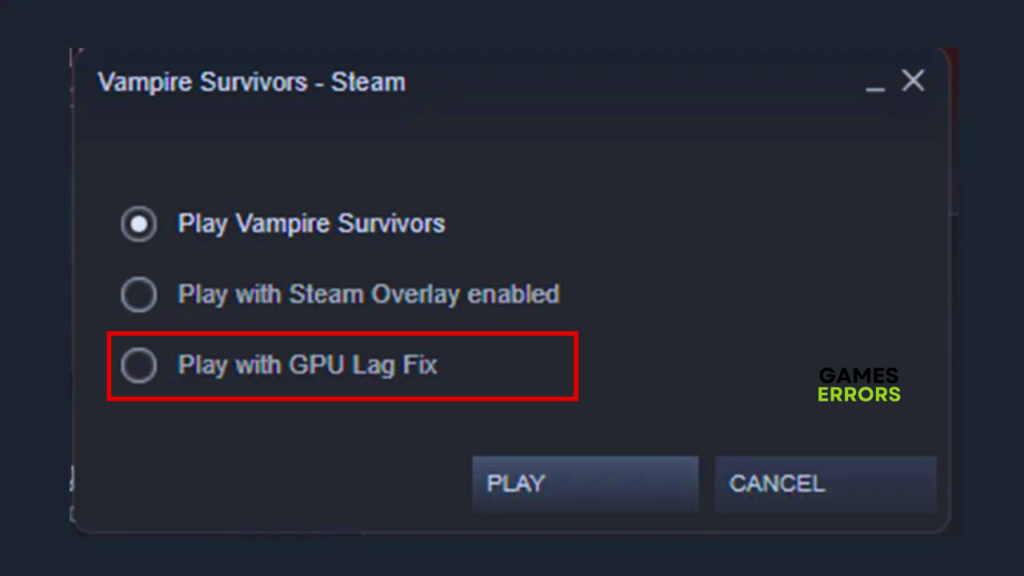Click the red highlight border around GPU option
Viewport: 1024px width, 576px height.
[342, 334]
